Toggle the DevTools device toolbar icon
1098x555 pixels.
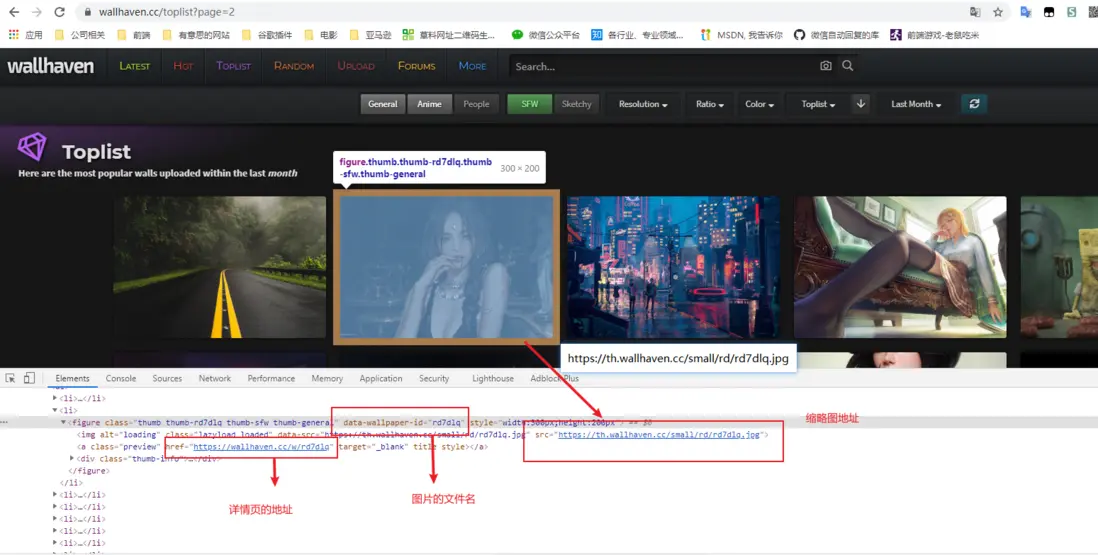(29, 378)
